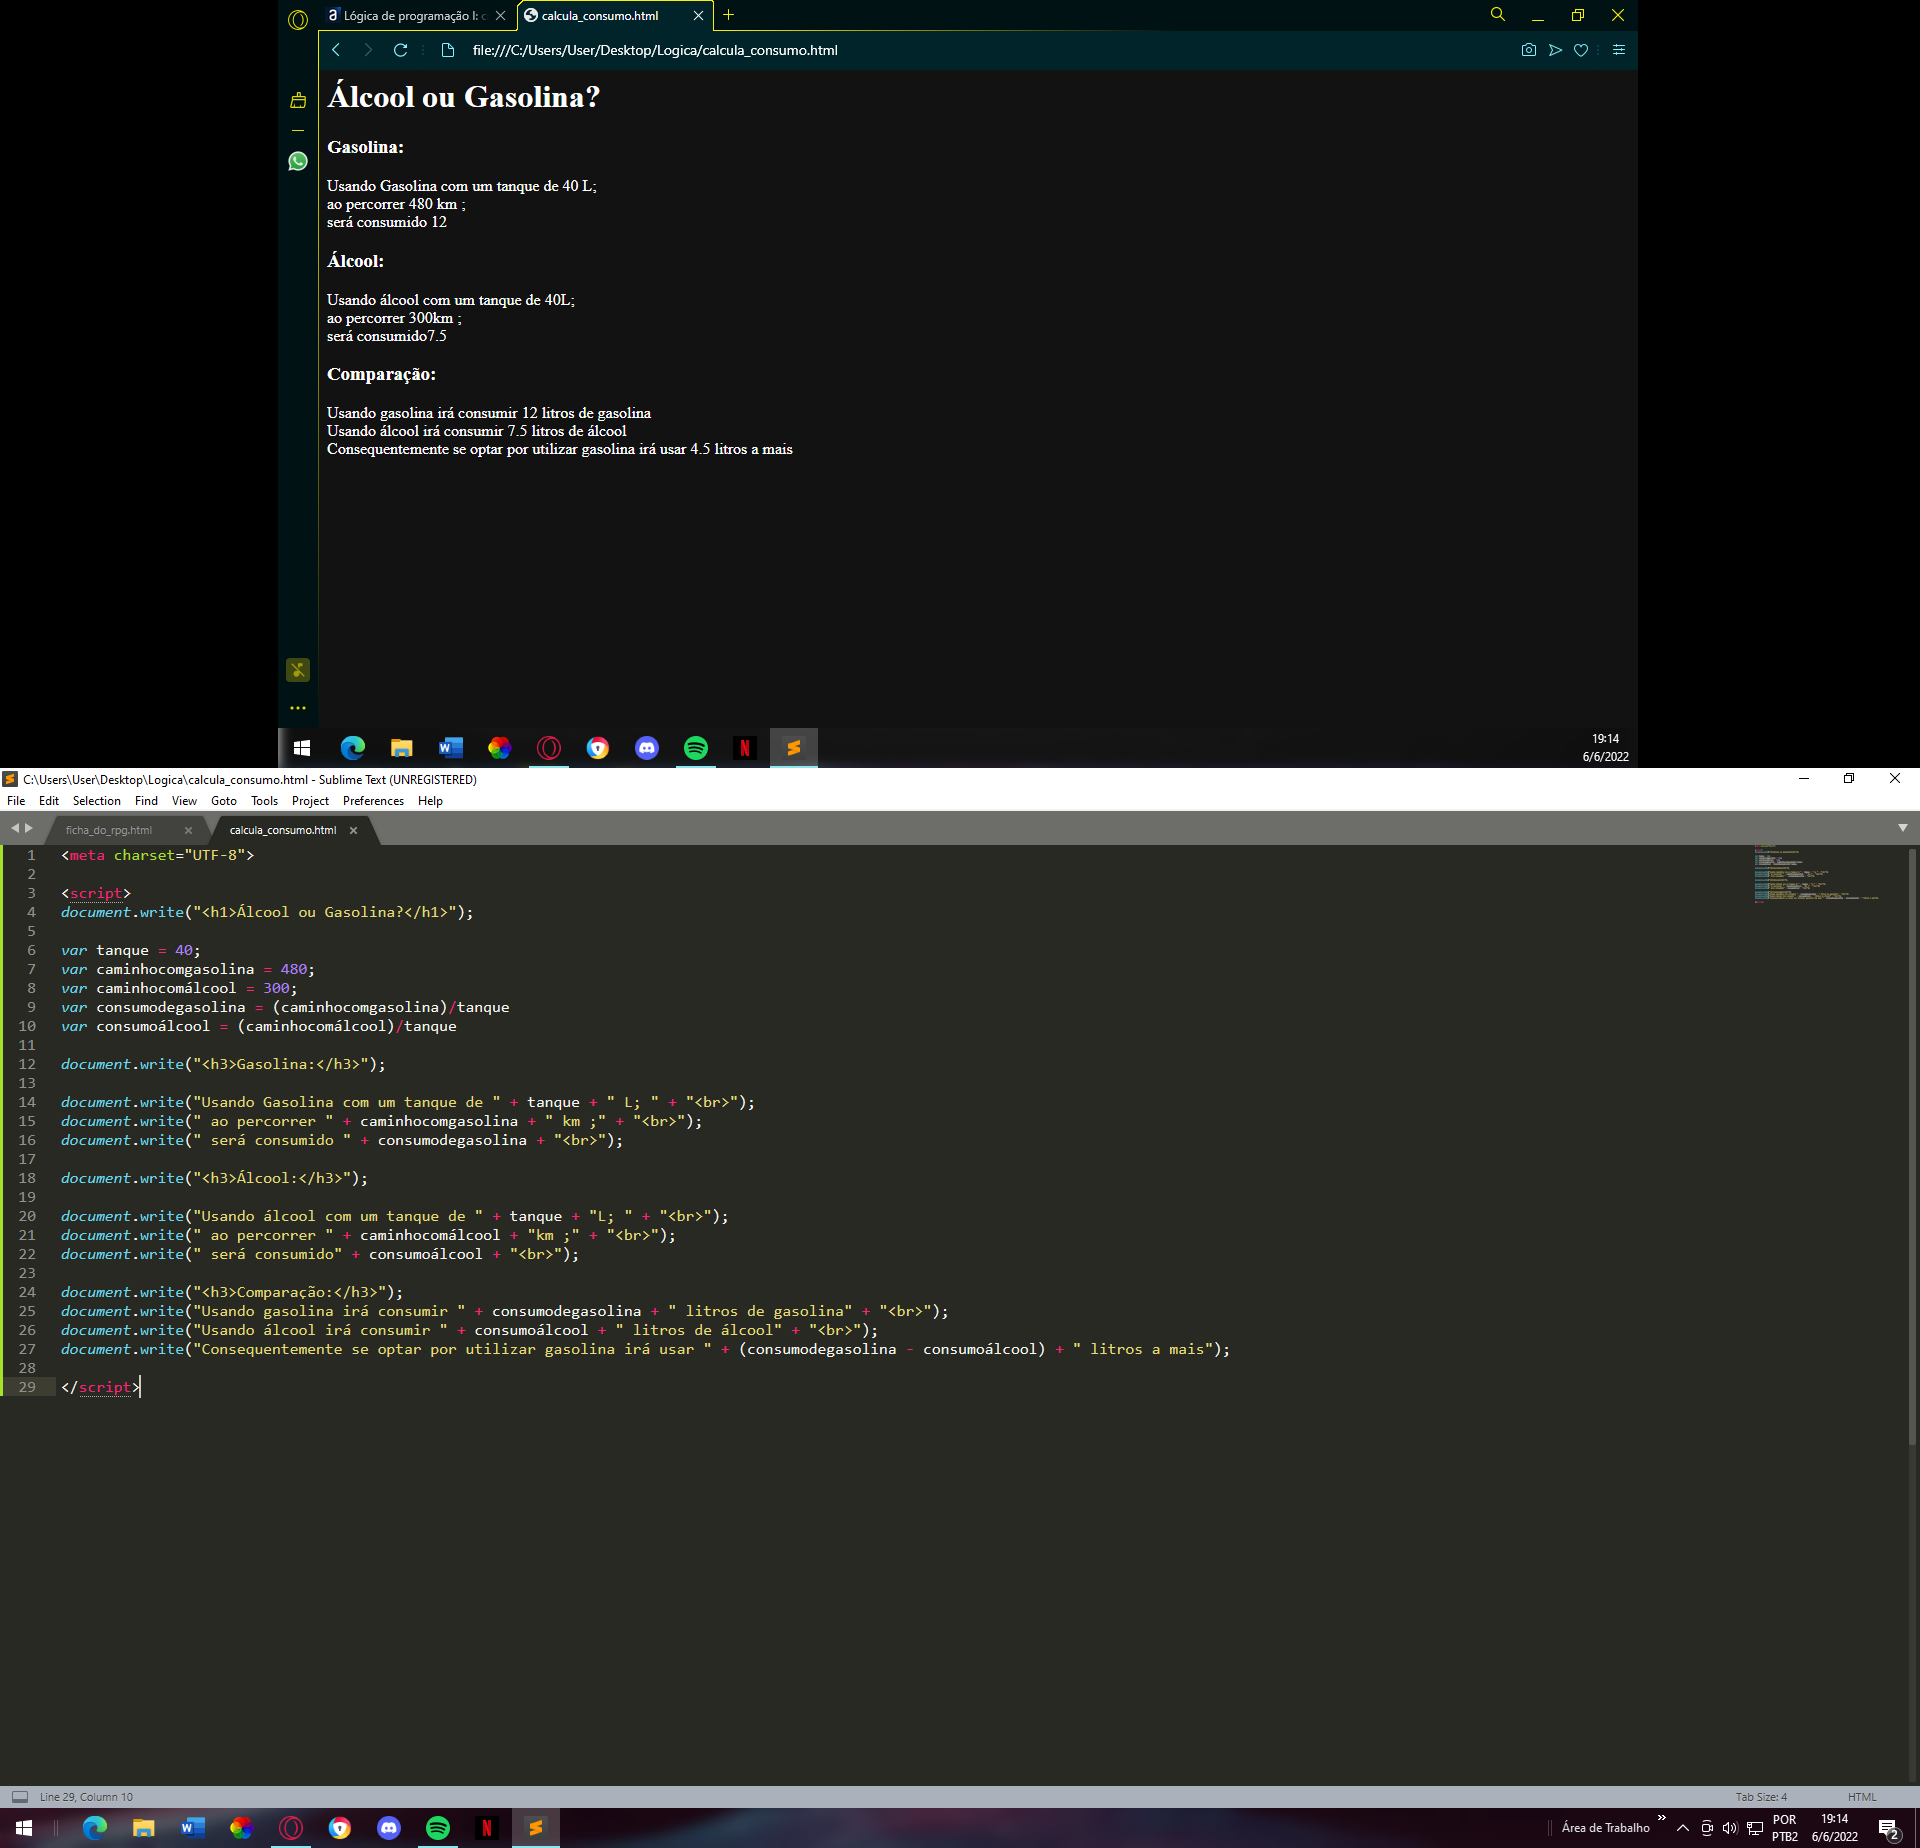Open the Opera GX main menu logo

(x=298, y=20)
